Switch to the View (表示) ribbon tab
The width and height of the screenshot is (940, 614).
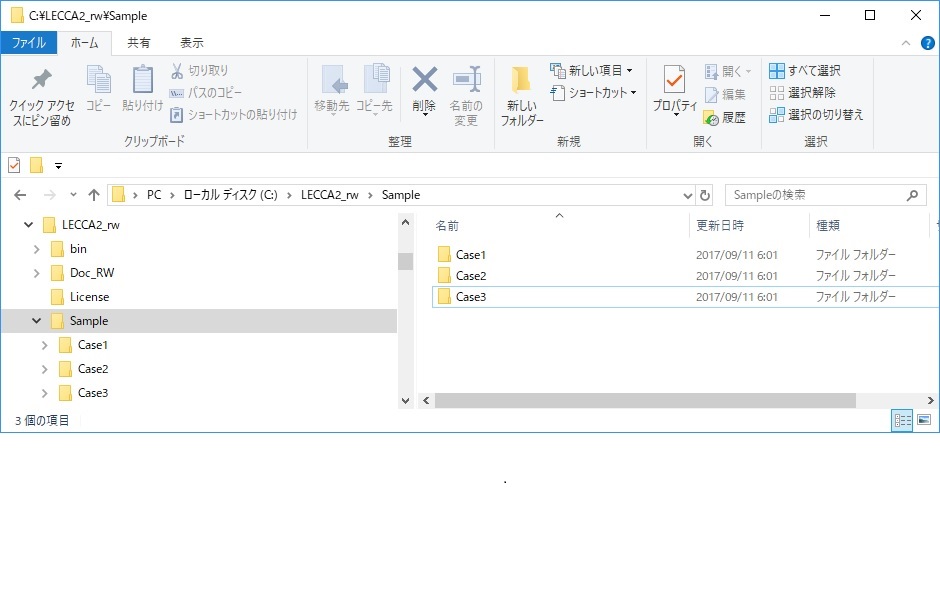(191, 43)
